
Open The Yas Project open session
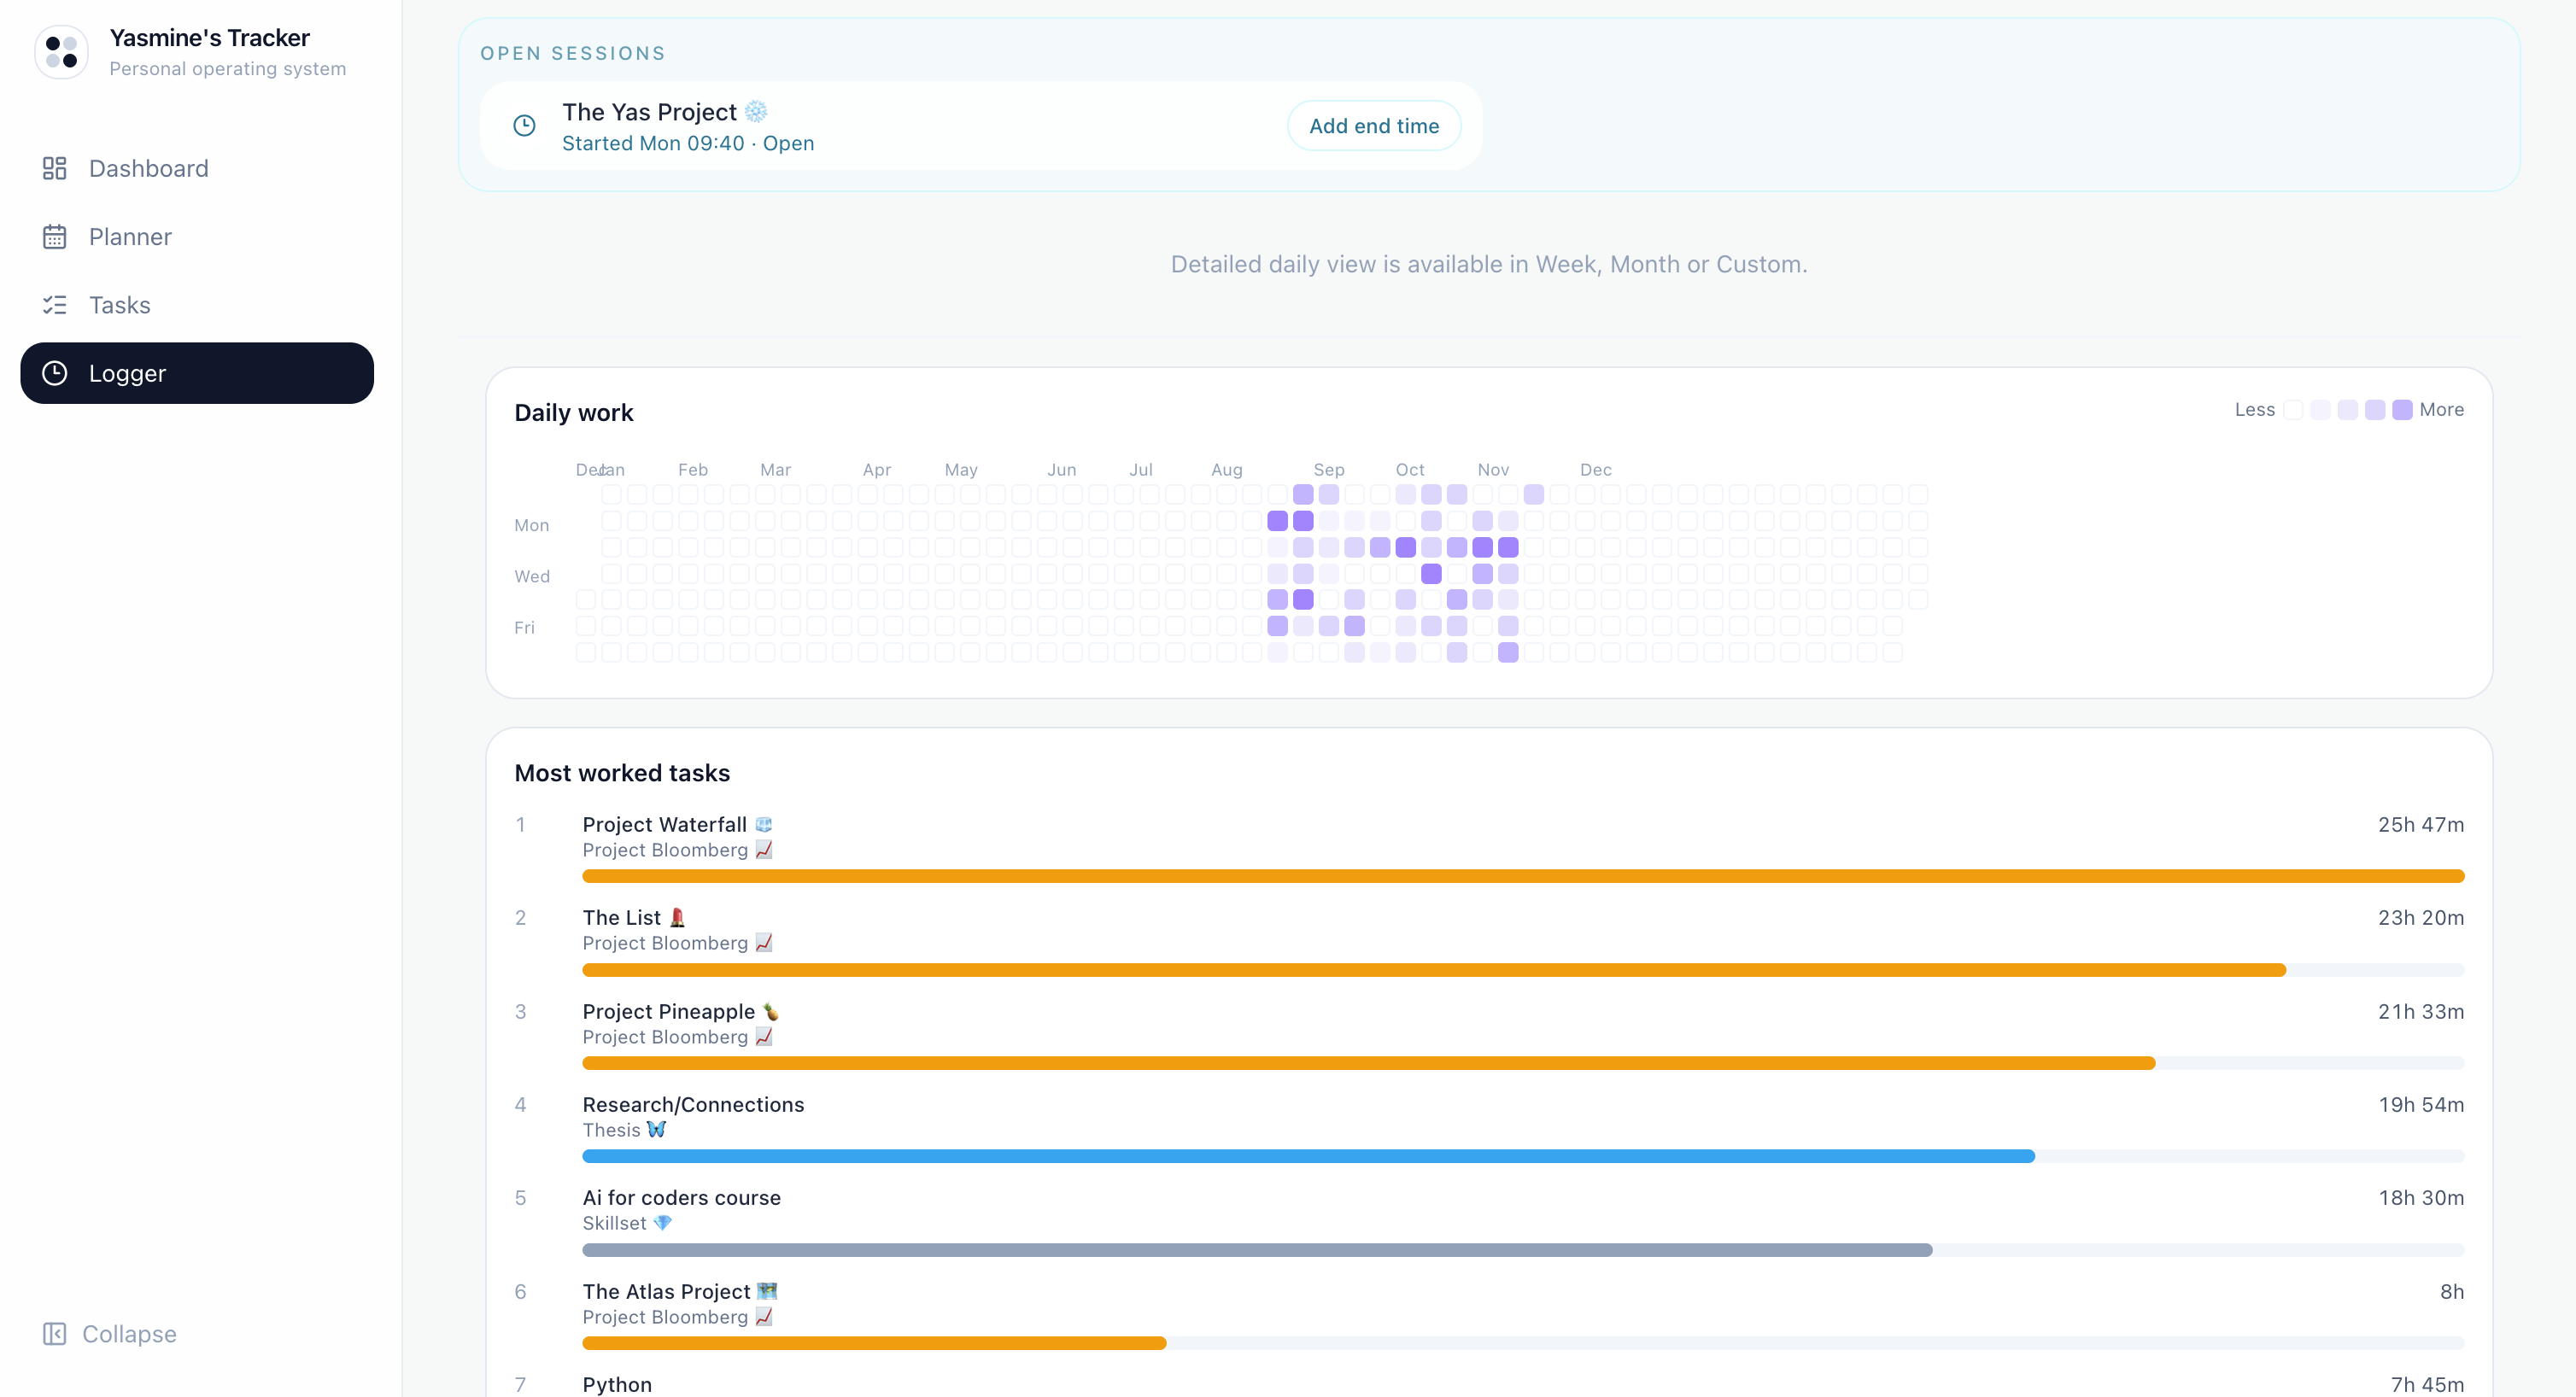[981, 126]
